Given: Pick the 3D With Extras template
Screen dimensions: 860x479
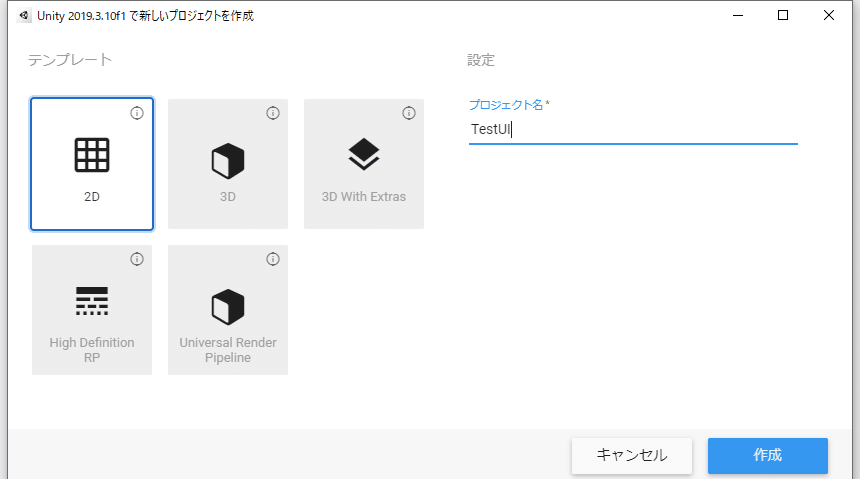Looking at the screenshot, I should coord(364,164).
